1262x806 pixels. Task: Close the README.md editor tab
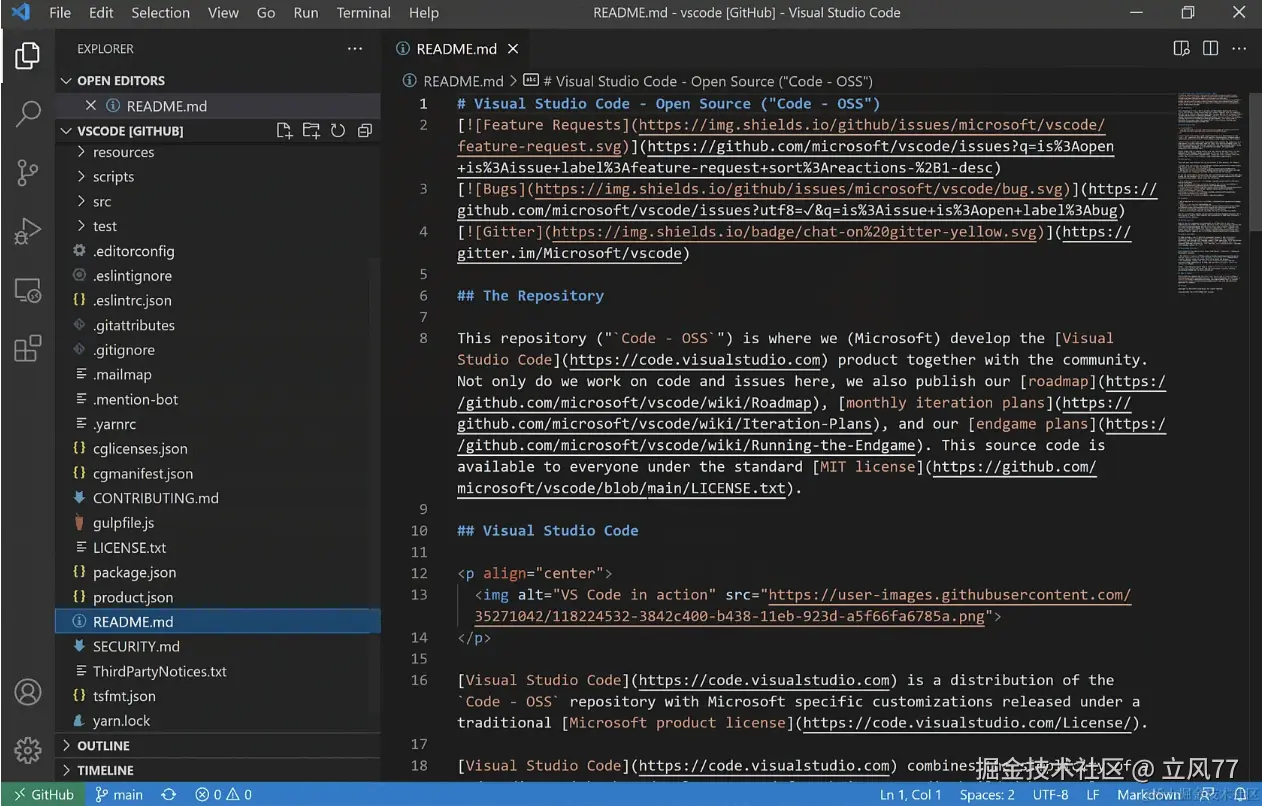(513, 48)
